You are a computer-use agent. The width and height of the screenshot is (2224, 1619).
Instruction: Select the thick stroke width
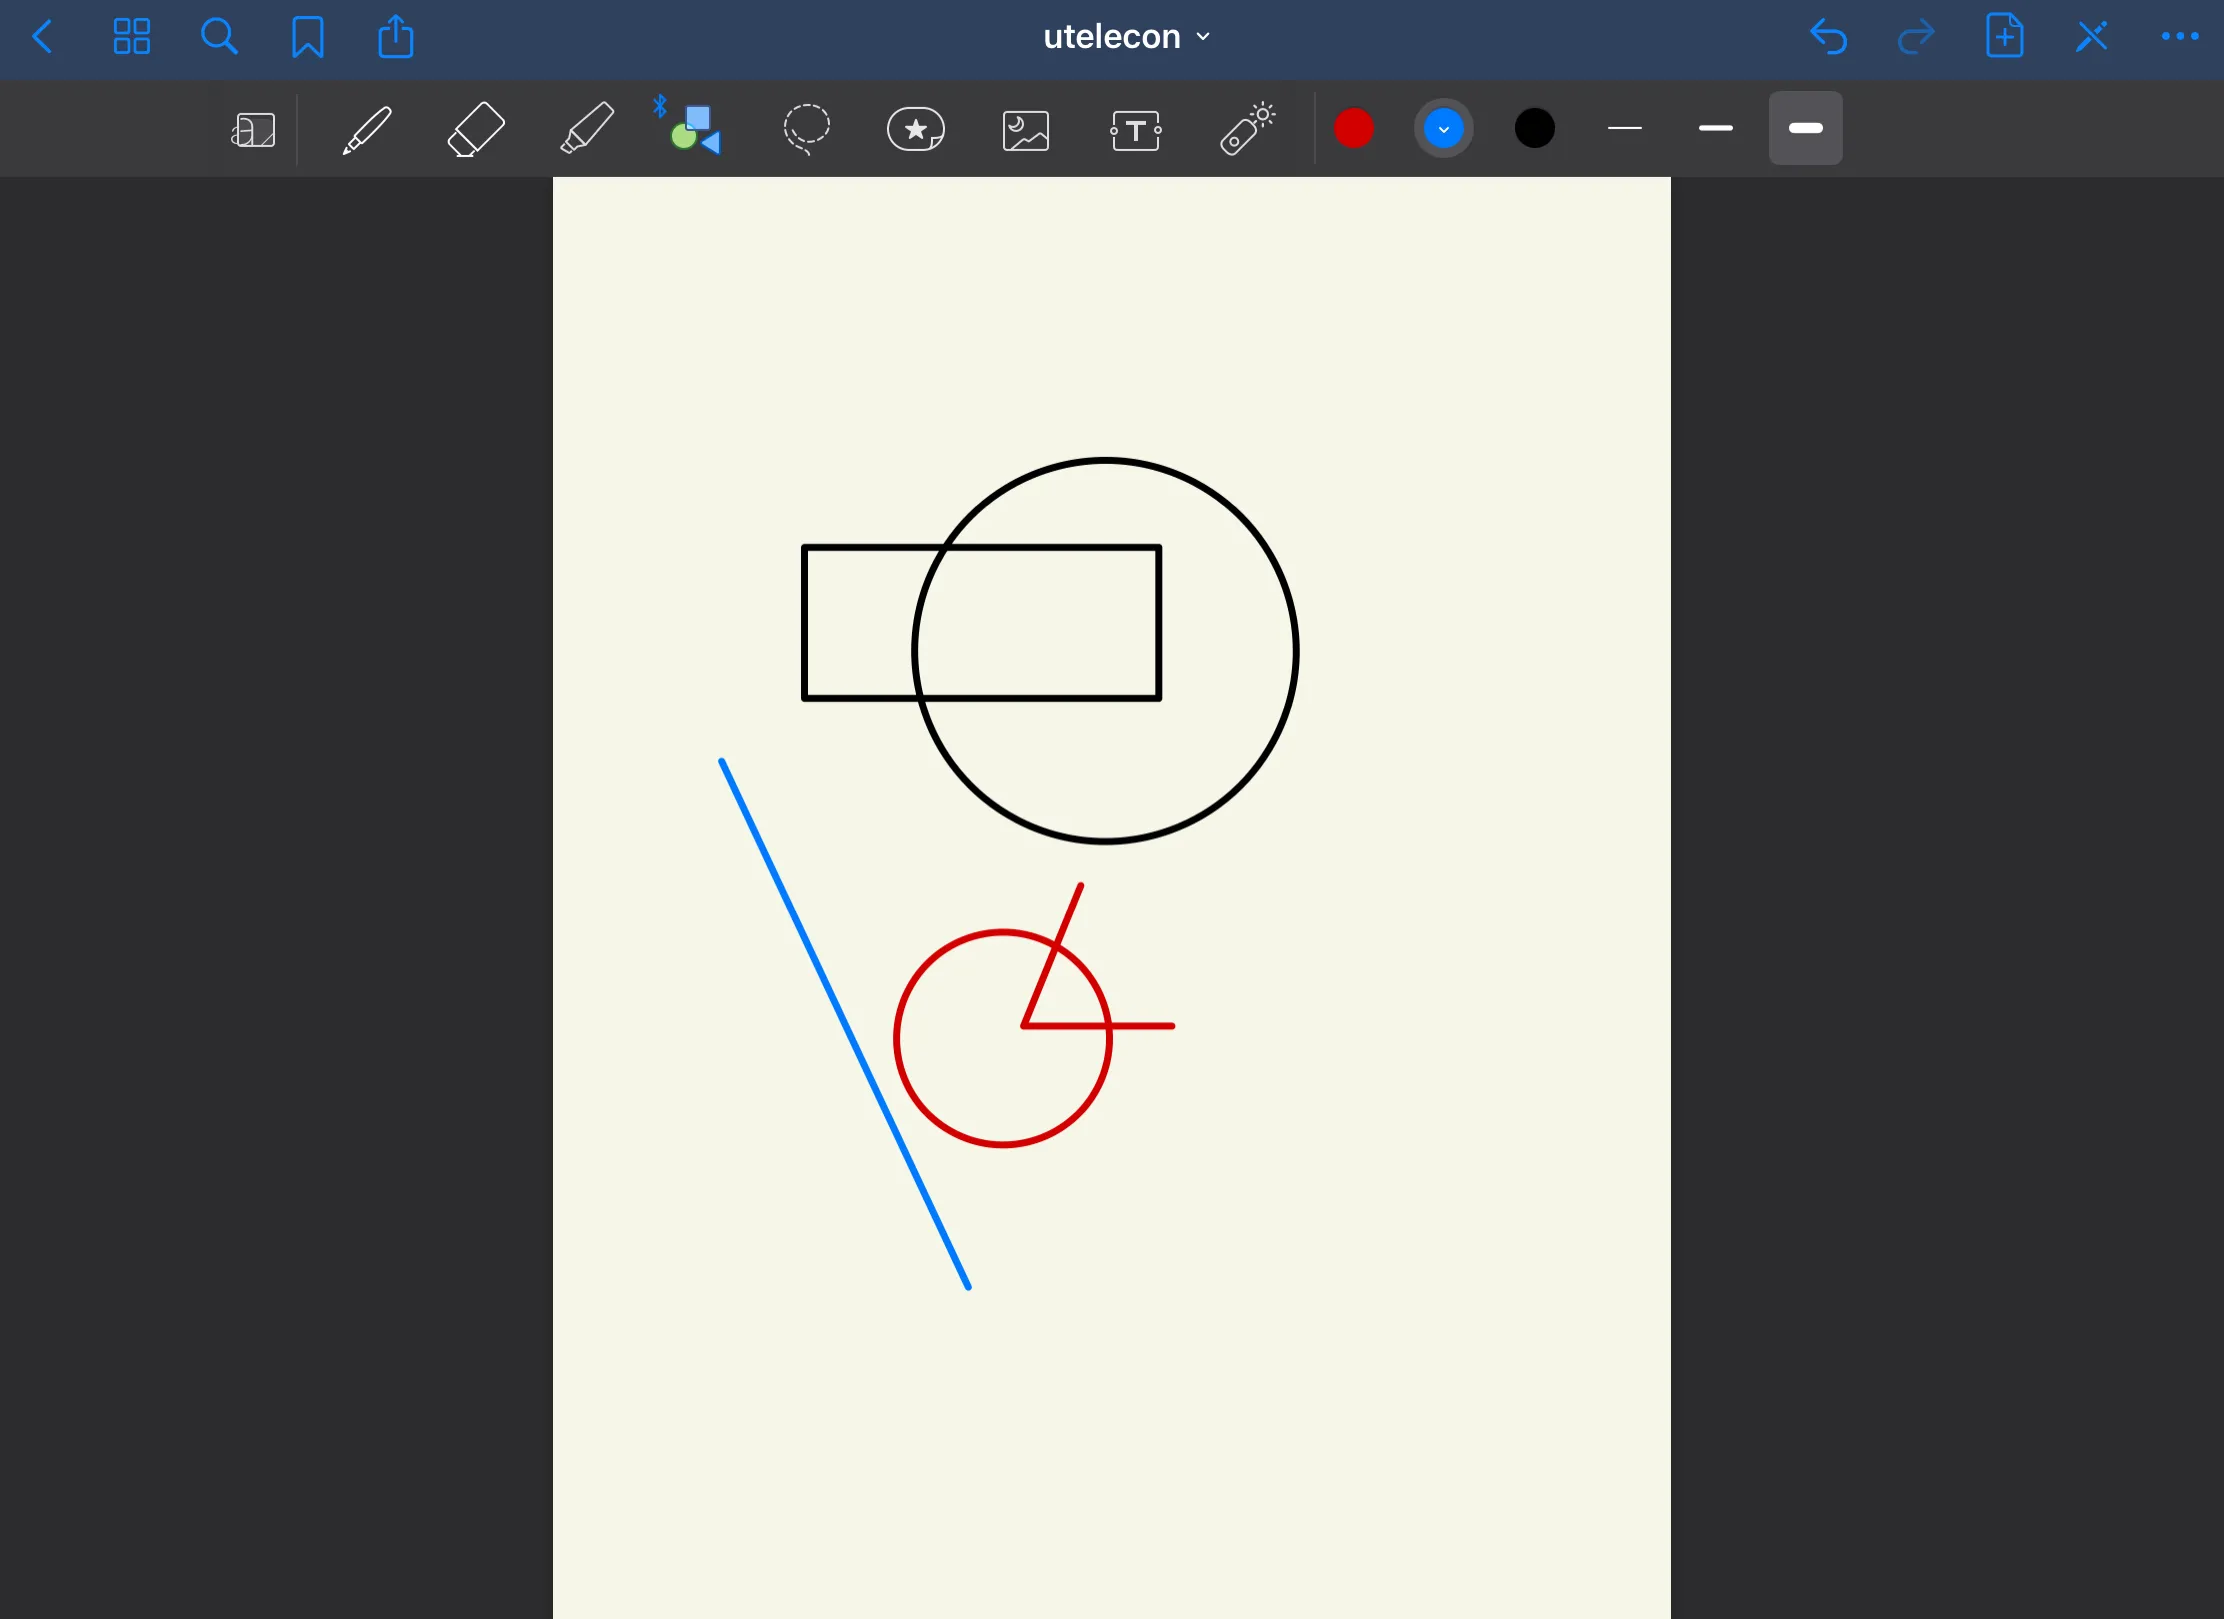tap(1805, 128)
